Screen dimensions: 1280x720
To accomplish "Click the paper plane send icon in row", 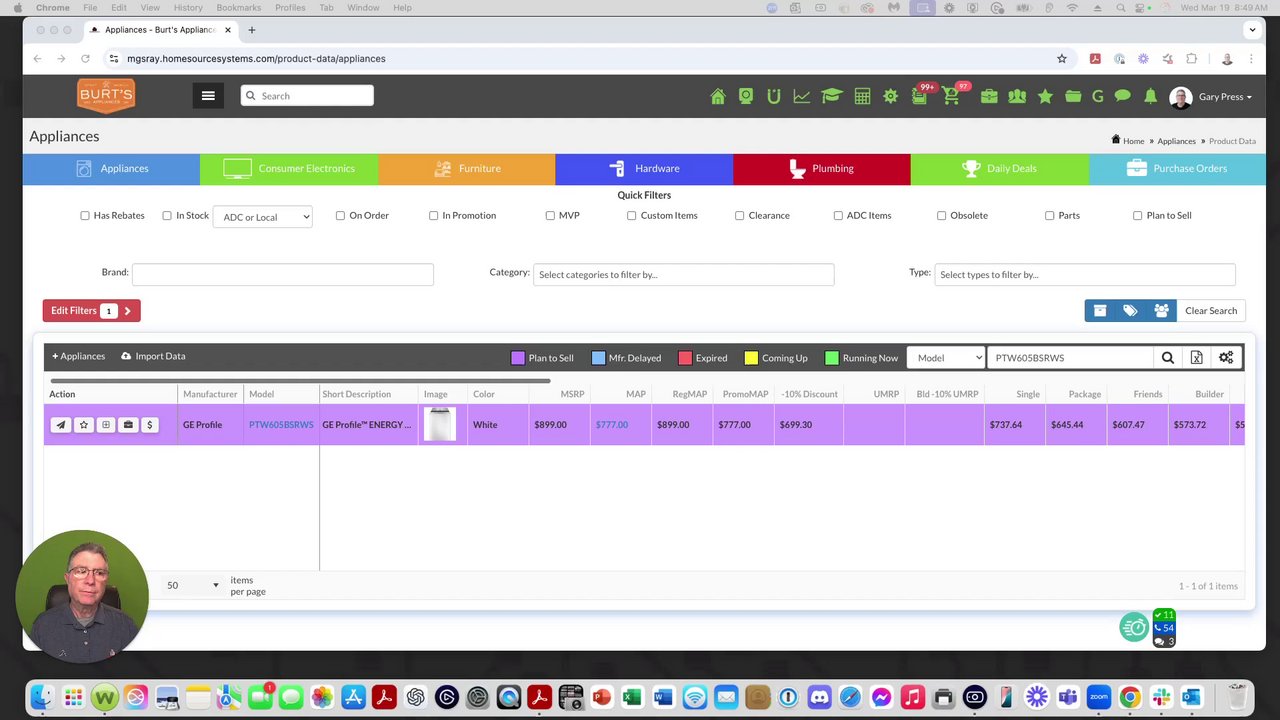I will point(61,425).
